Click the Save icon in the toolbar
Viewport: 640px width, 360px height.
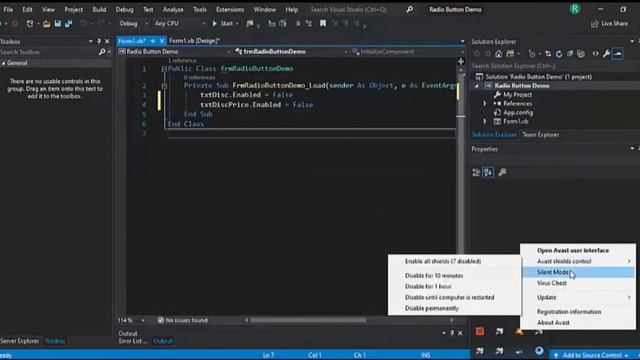pos(58,24)
